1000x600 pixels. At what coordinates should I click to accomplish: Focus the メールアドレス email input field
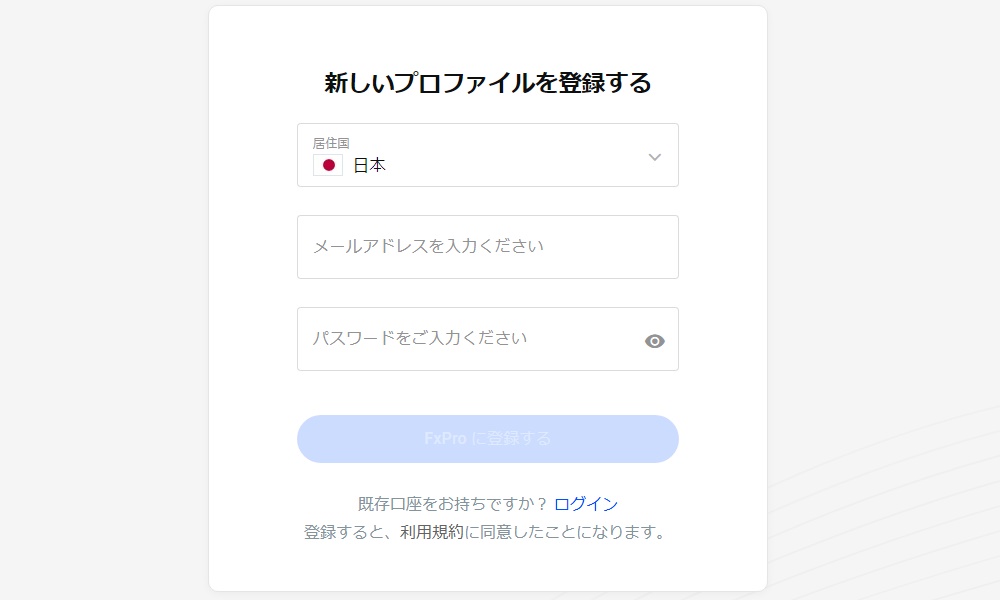point(487,247)
